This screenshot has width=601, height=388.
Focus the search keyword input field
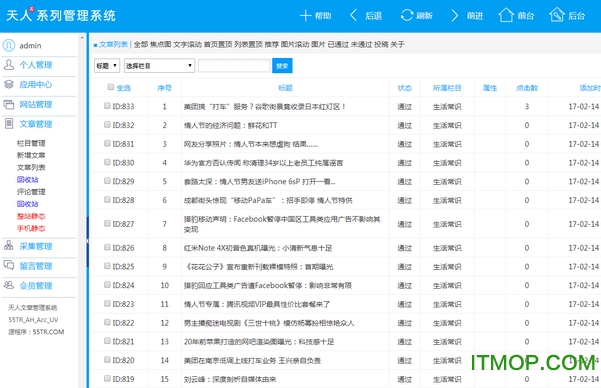[234, 66]
